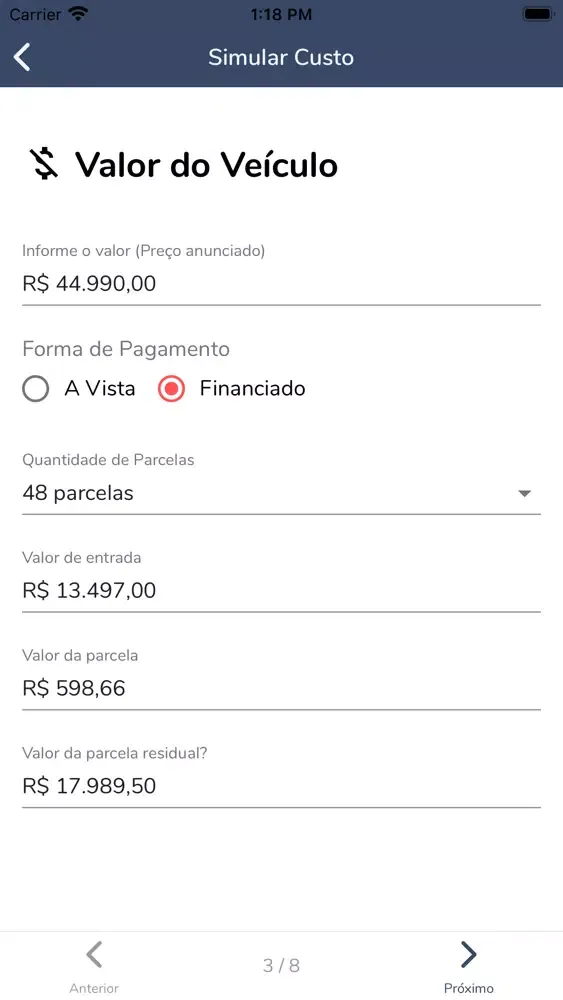Image resolution: width=563 pixels, height=1000 pixels.
Task: Select the A Vista radio button
Action: click(x=35, y=388)
